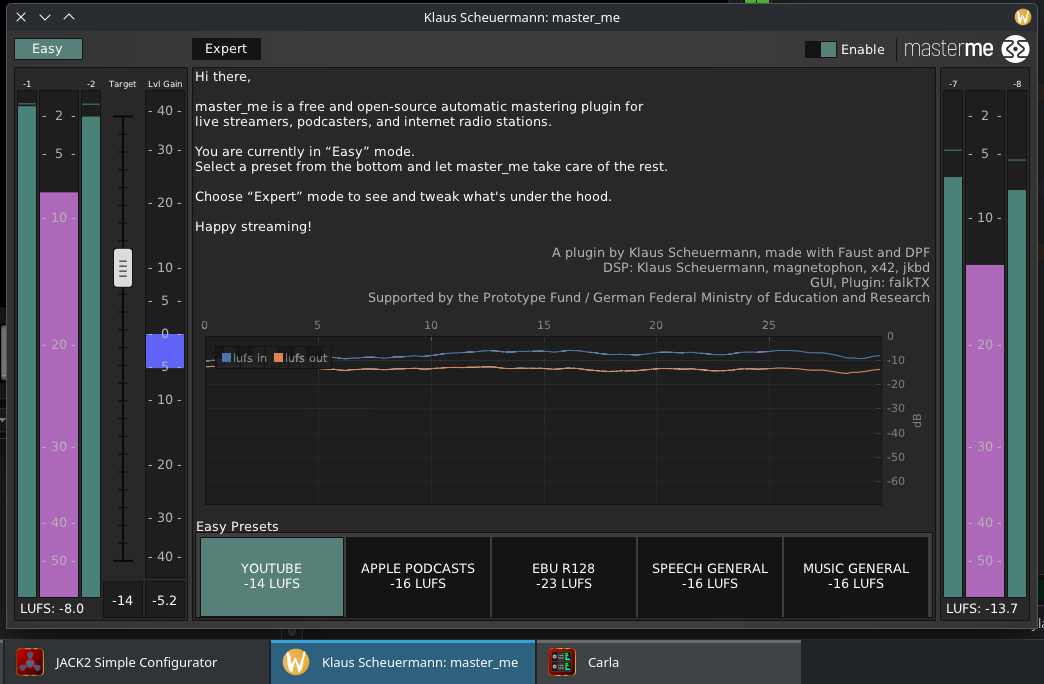Choose the EBU R128 -23 LUFS preset

coord(564,576)
